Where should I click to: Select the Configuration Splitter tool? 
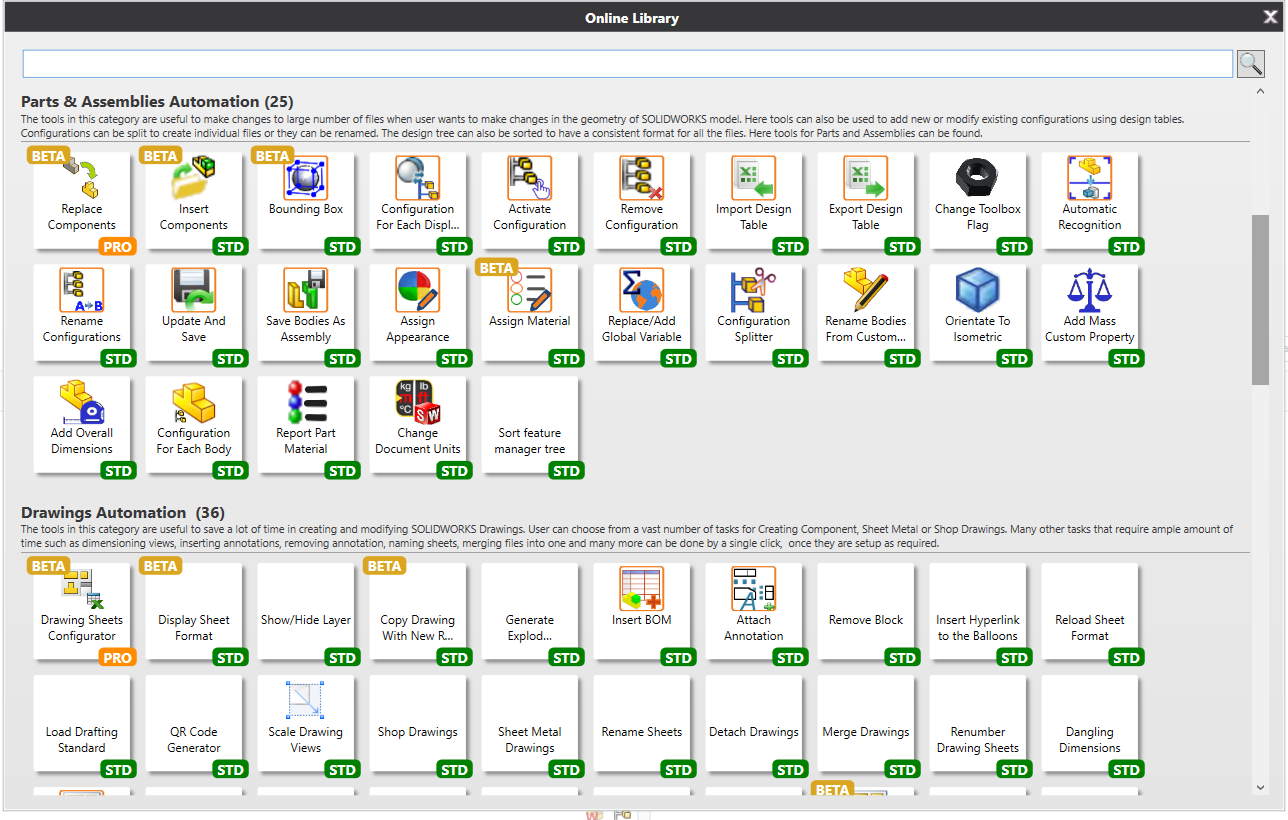754,313
